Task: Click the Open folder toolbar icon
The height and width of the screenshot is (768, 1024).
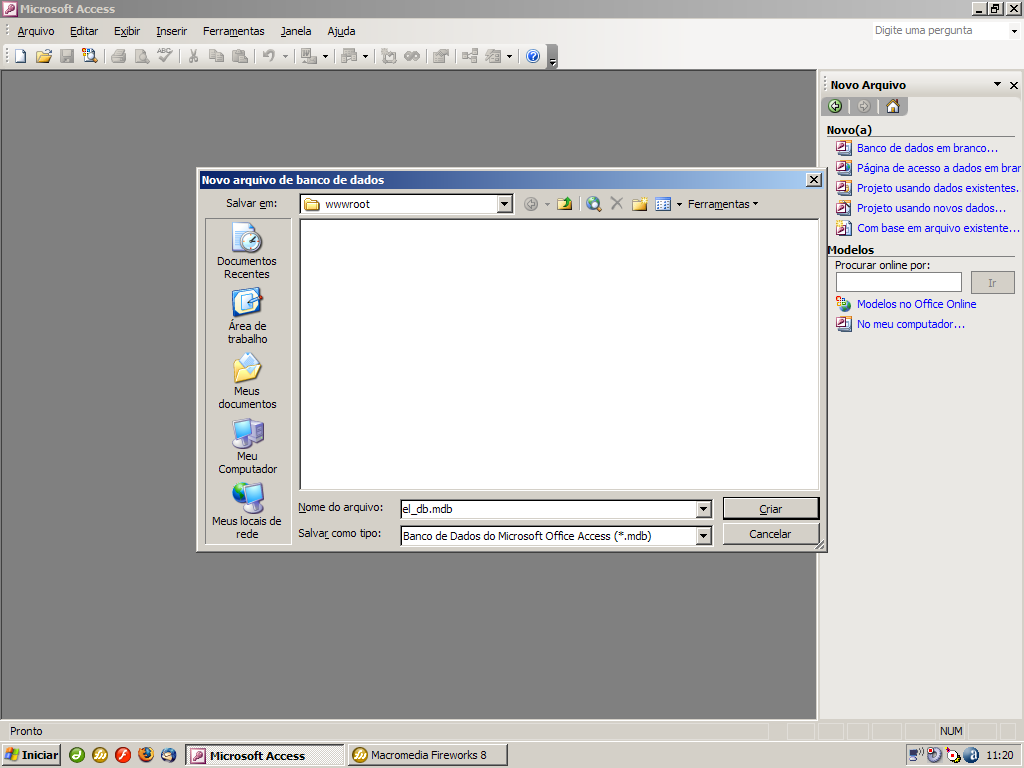Action: pos(44,56)
